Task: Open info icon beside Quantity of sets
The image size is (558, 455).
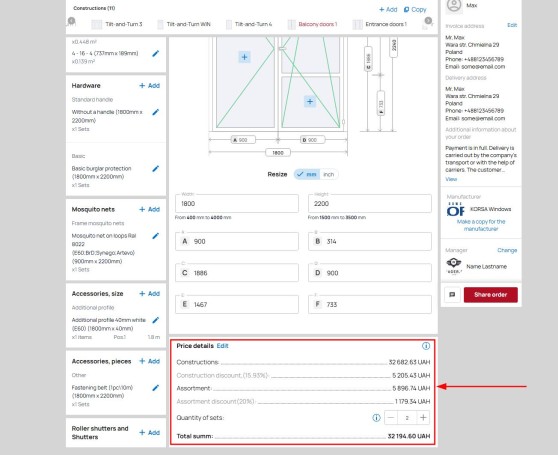Action: (x=376, y=418)
